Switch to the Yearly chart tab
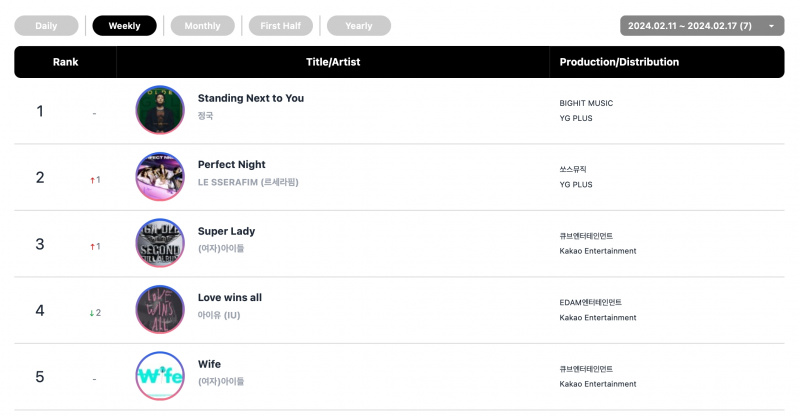 (x=359, y=26)
